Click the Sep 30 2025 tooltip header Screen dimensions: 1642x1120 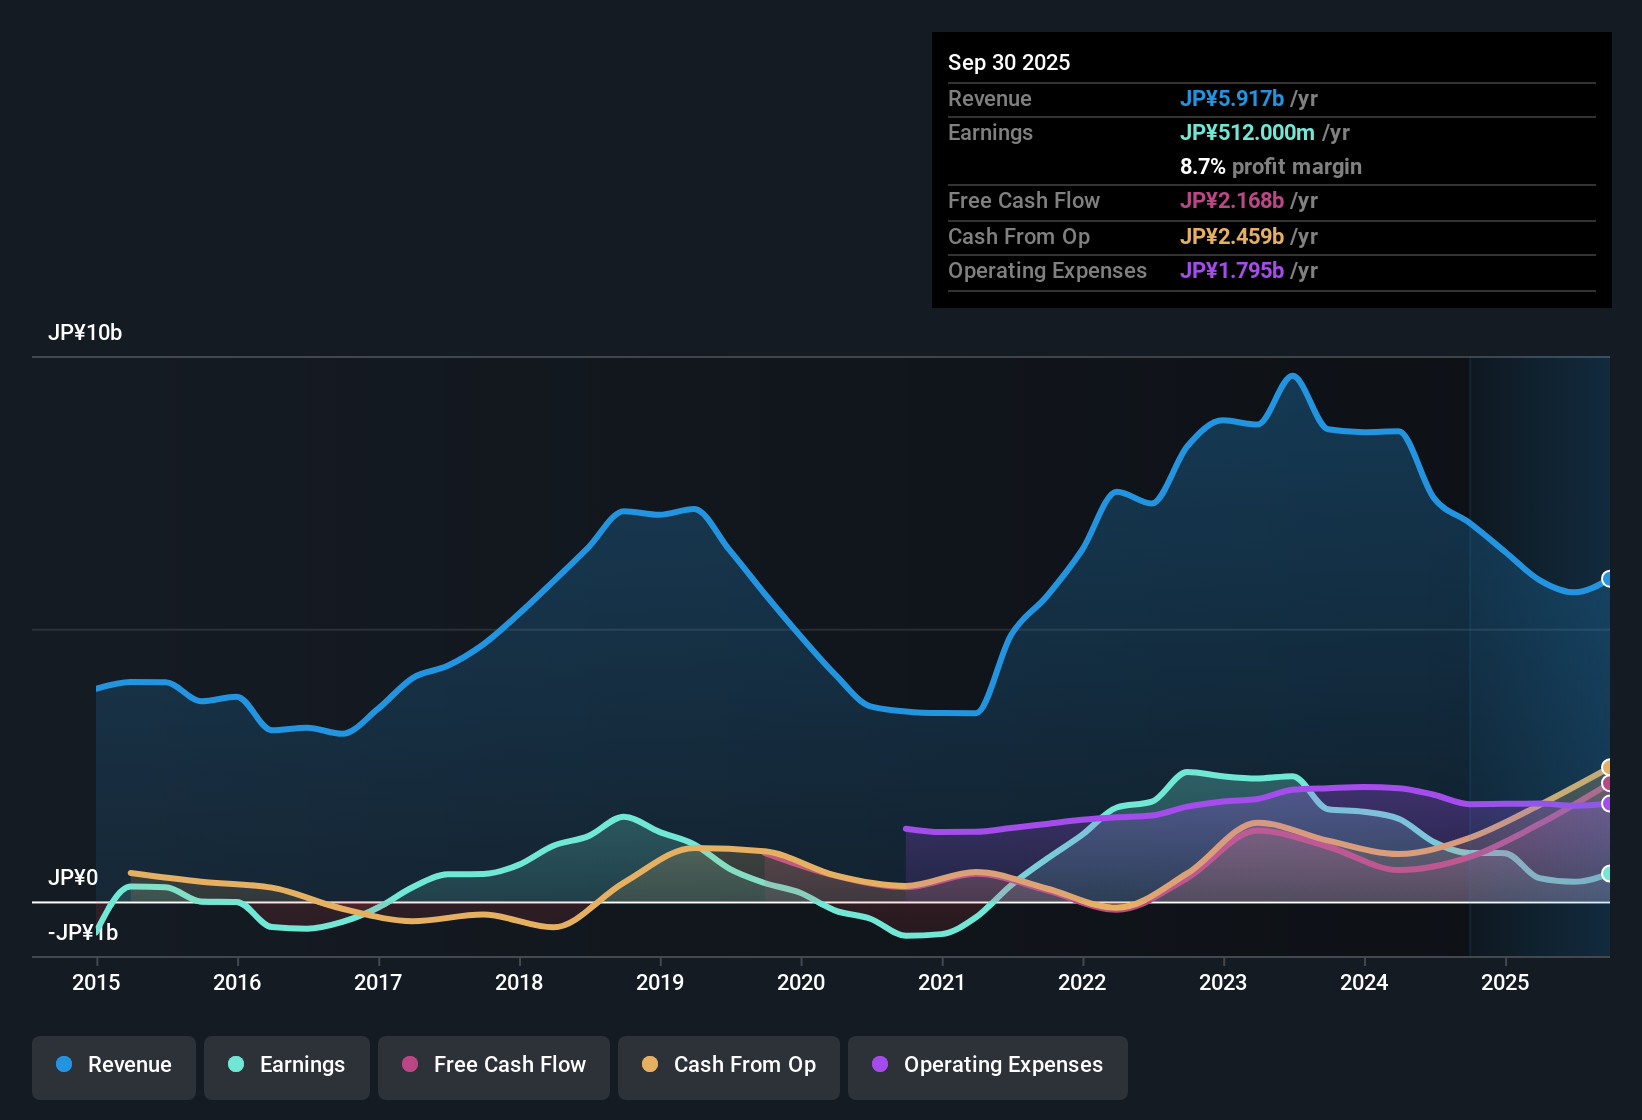click(x=1009, y=62)
